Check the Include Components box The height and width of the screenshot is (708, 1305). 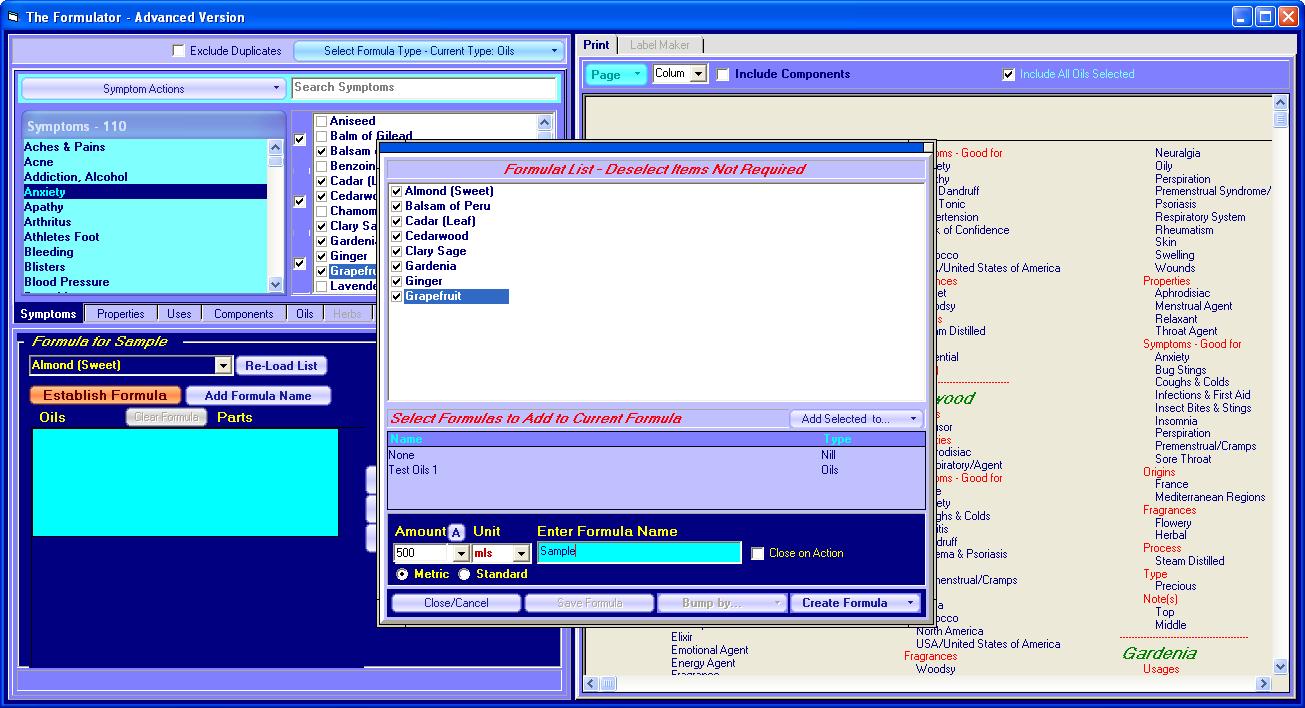pos(723,74)
